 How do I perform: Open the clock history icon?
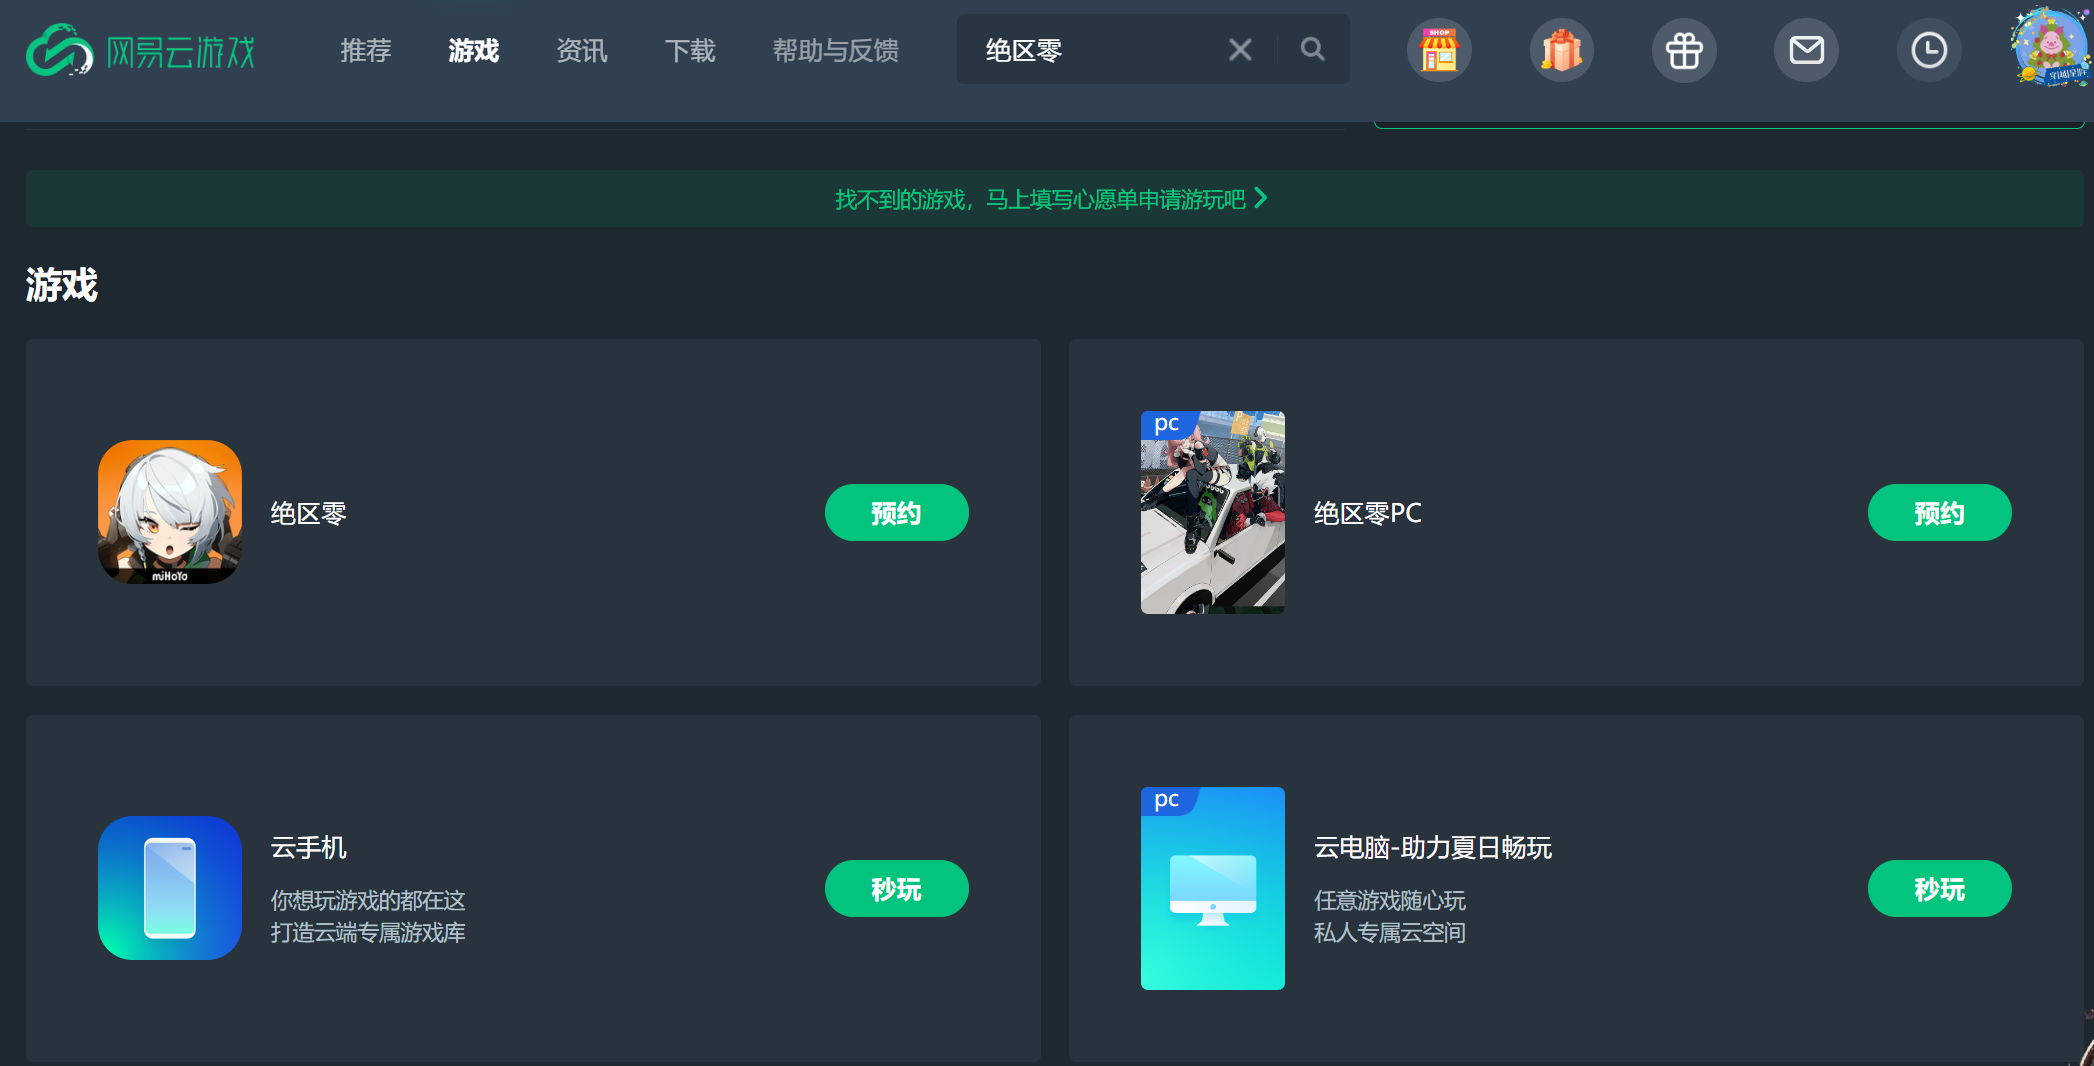1928,50
